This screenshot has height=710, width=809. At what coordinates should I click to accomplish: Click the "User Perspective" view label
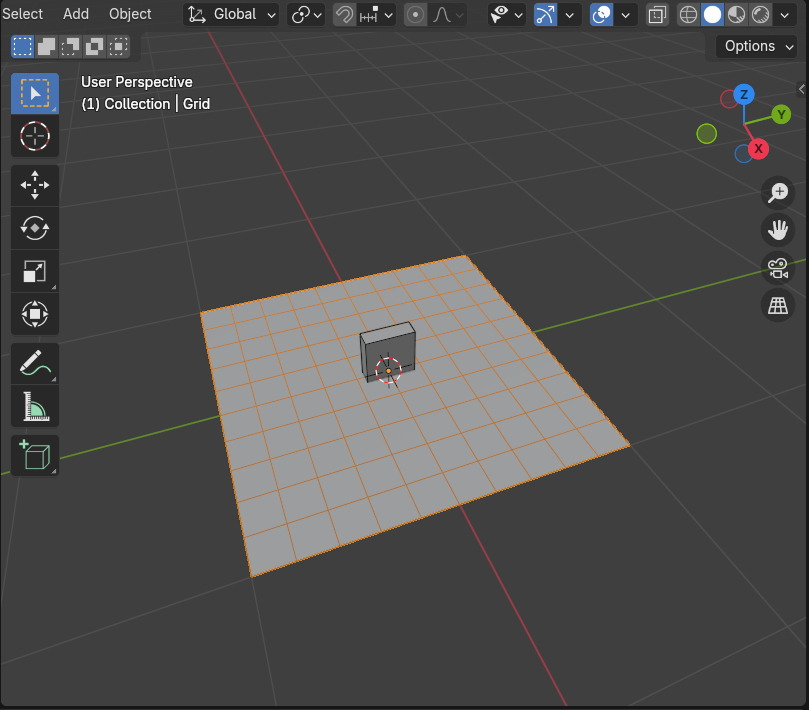click(x=137, y=82)
